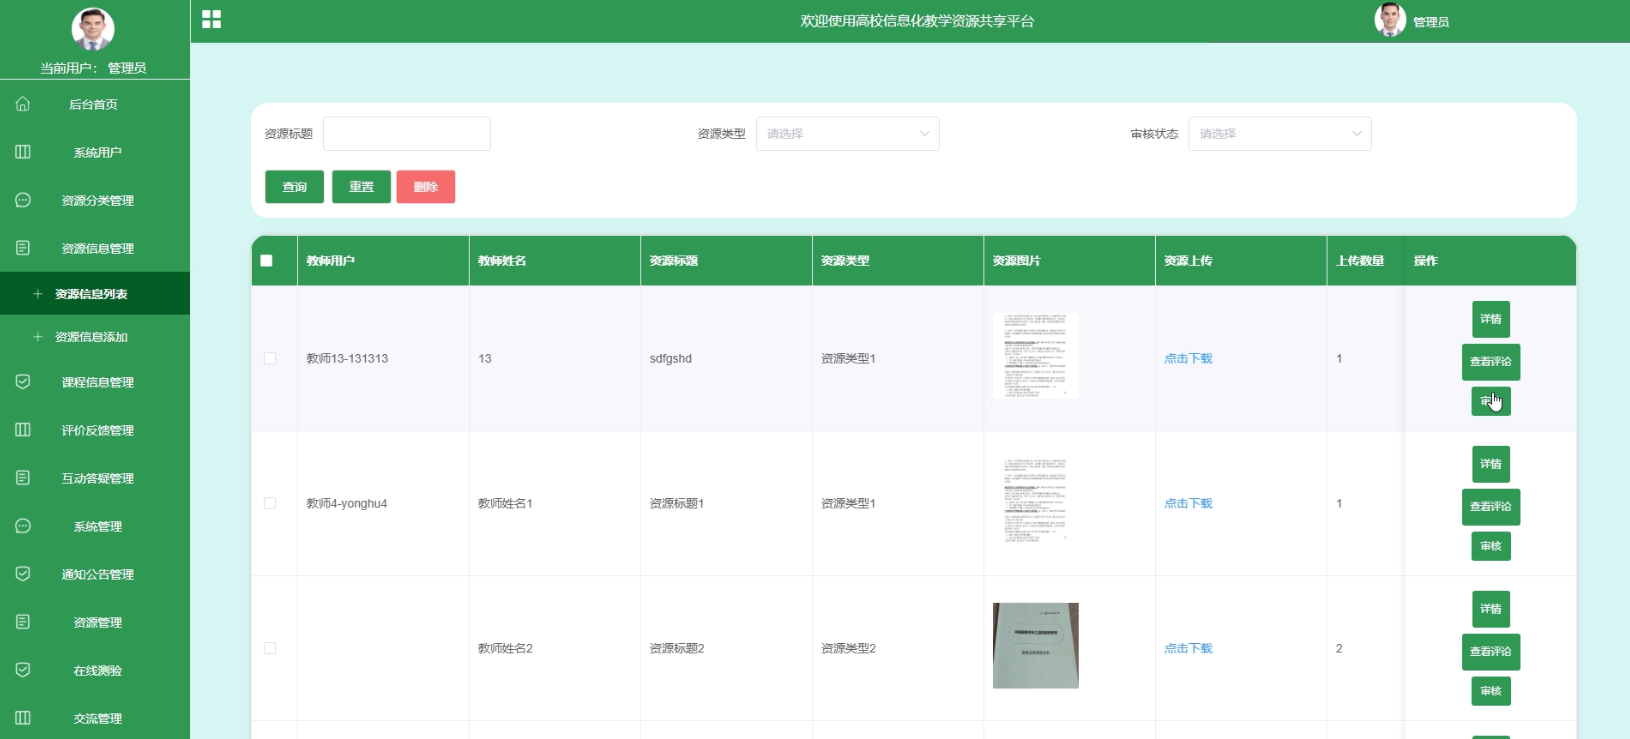1630x739 pixels.
Task: Click 审核 button for 资源标题1 row
Action: (1491, 546)
